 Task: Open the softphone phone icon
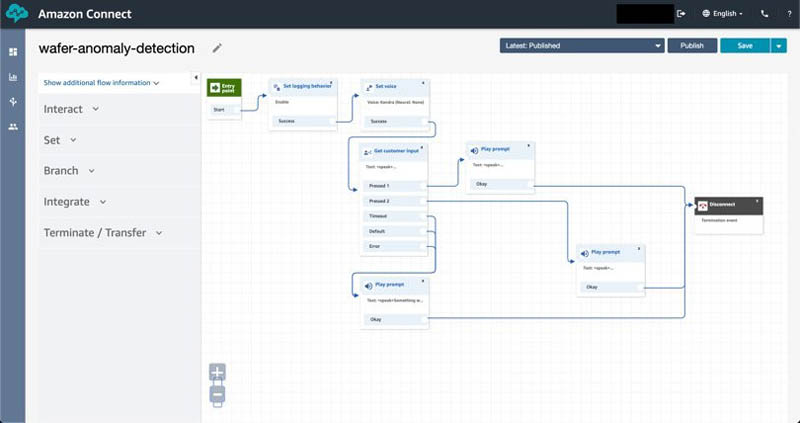coord(764,14)
